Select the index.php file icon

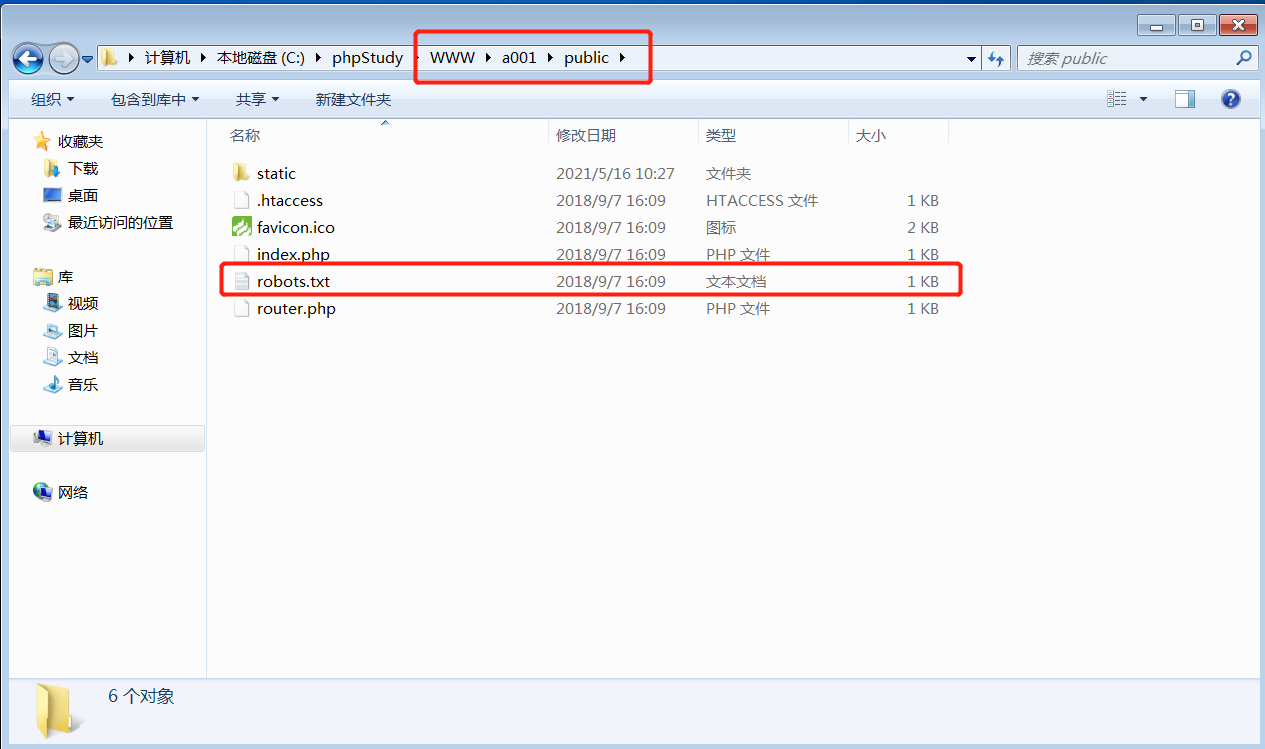241,254
